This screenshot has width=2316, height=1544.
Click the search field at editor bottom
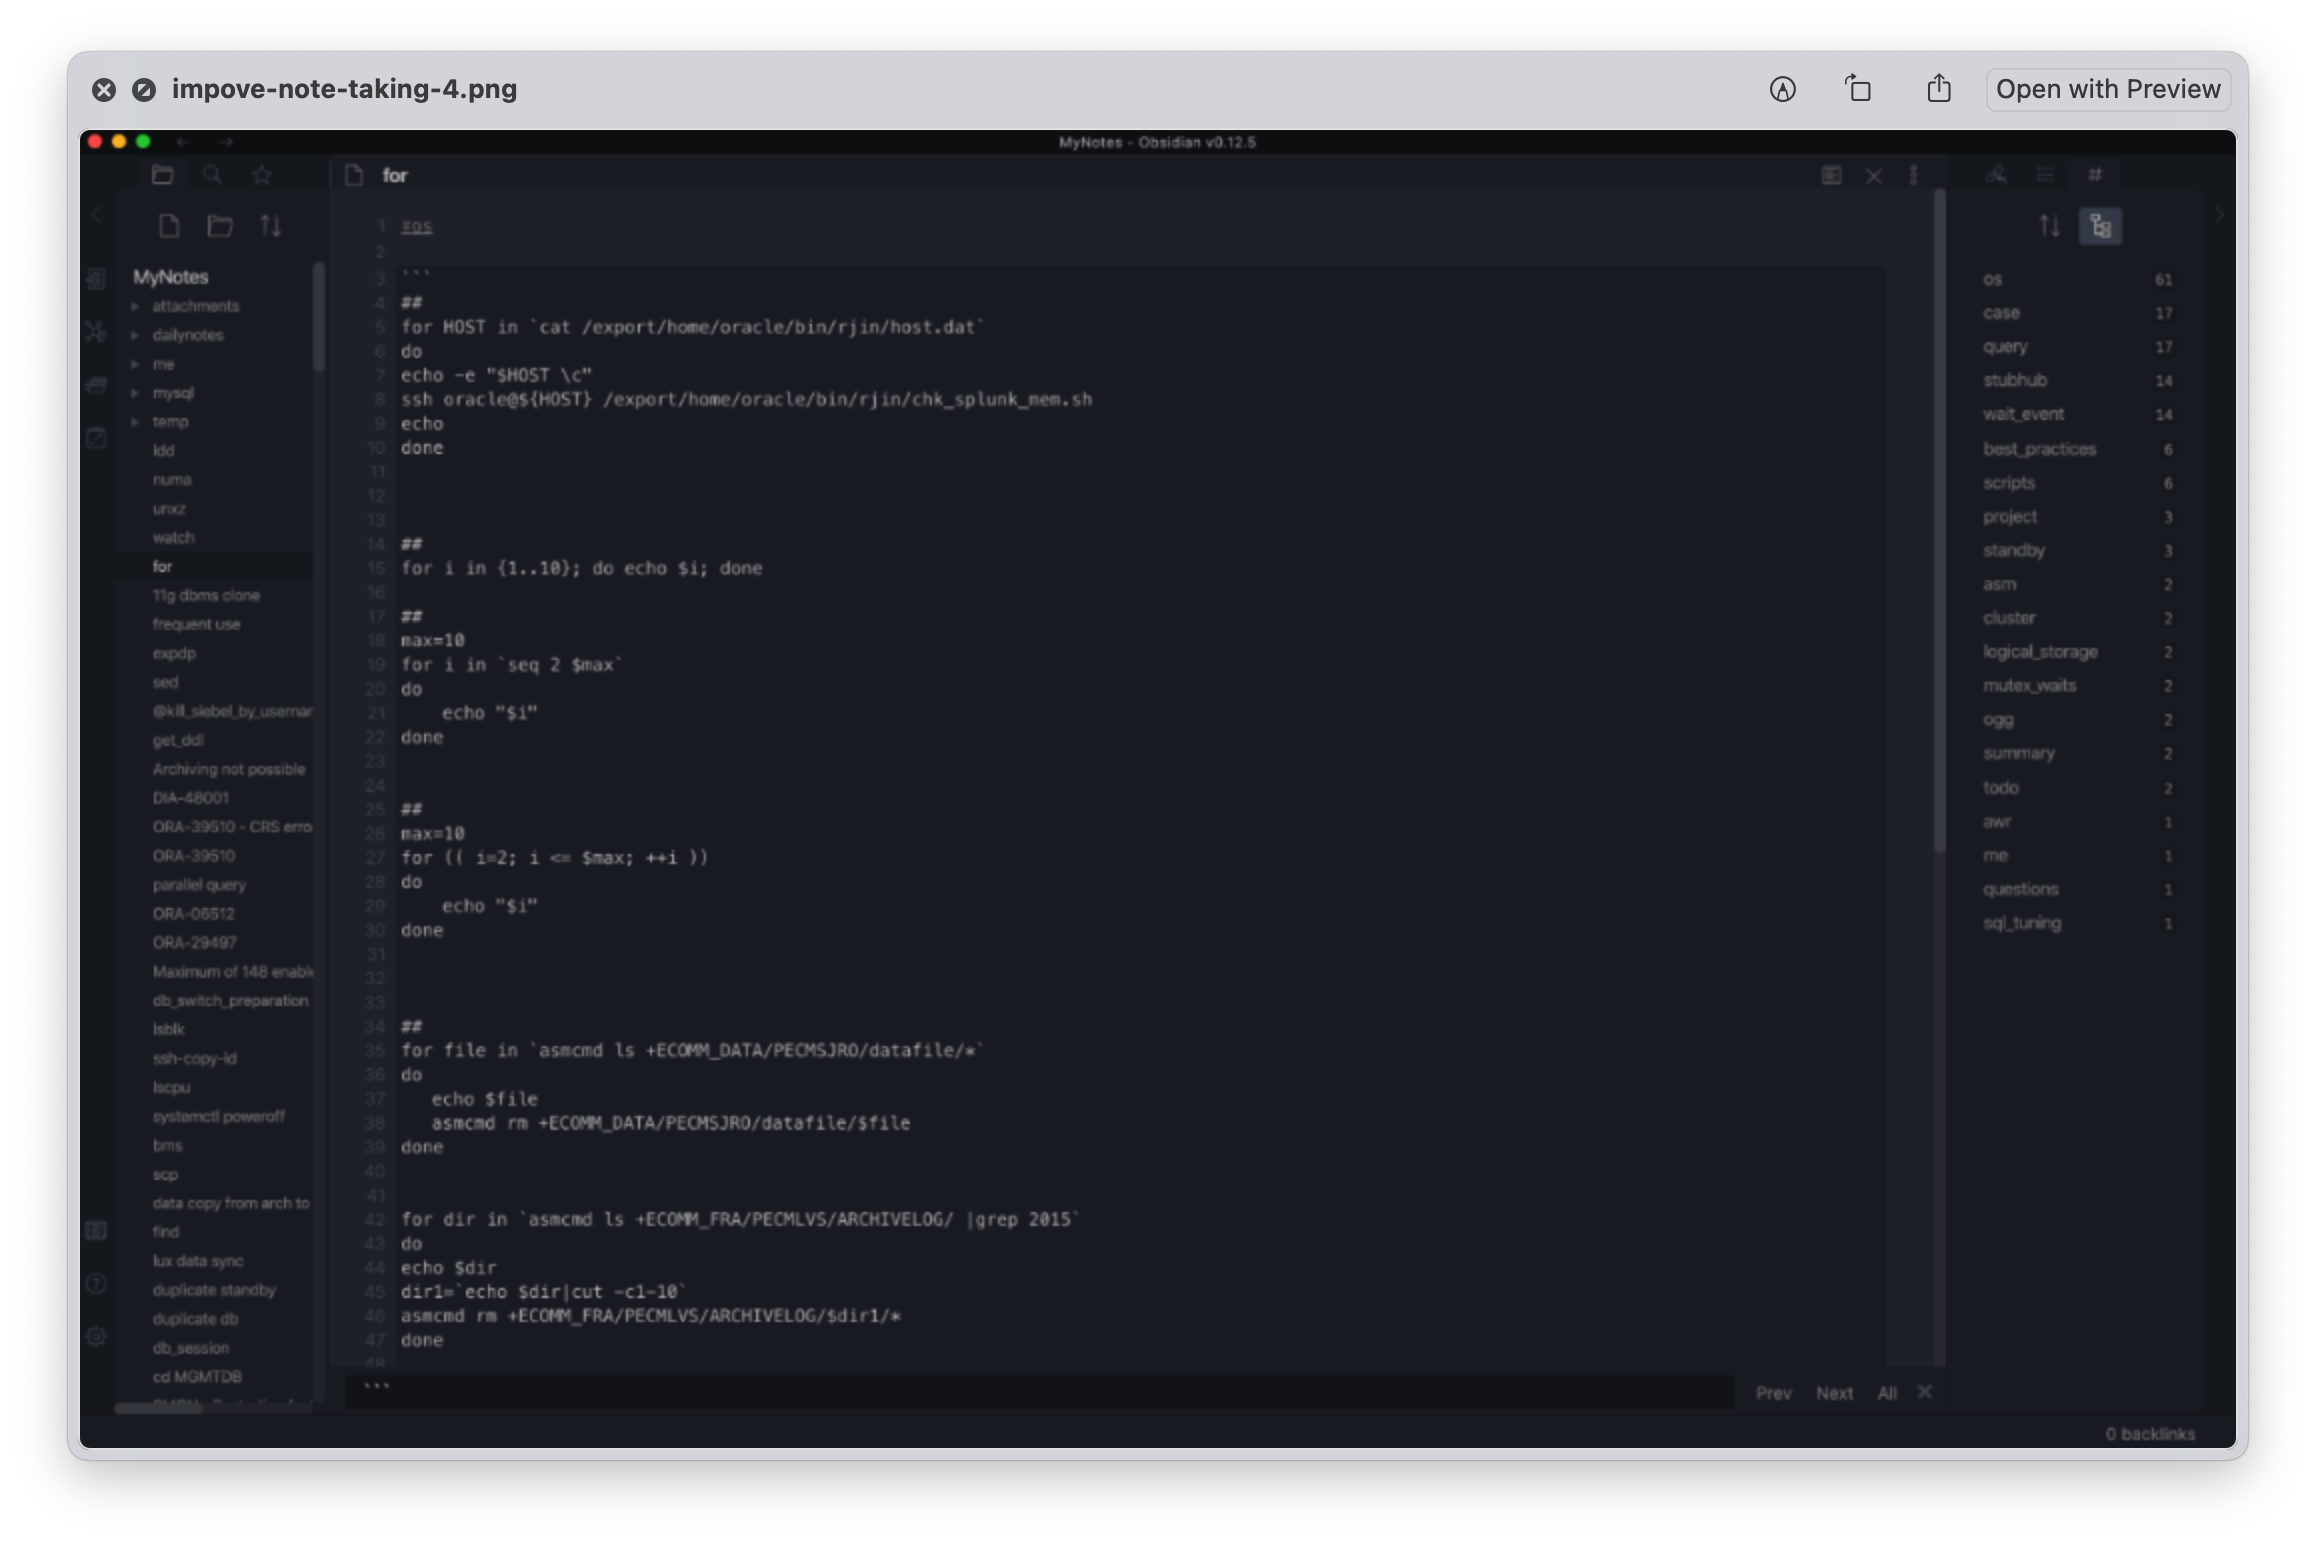click(1040, 1392)
